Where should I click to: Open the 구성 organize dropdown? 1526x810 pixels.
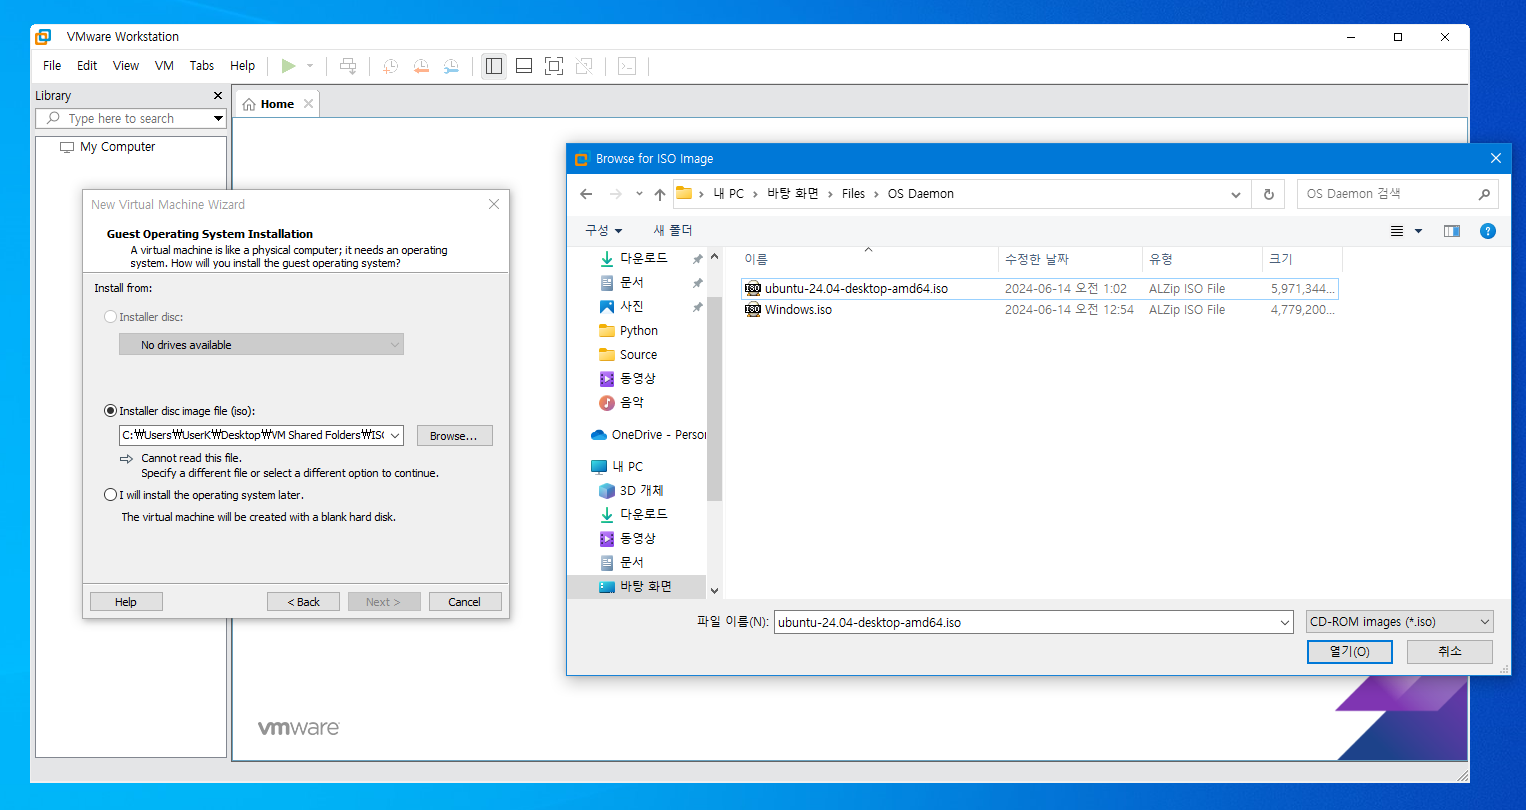(604, 230)
